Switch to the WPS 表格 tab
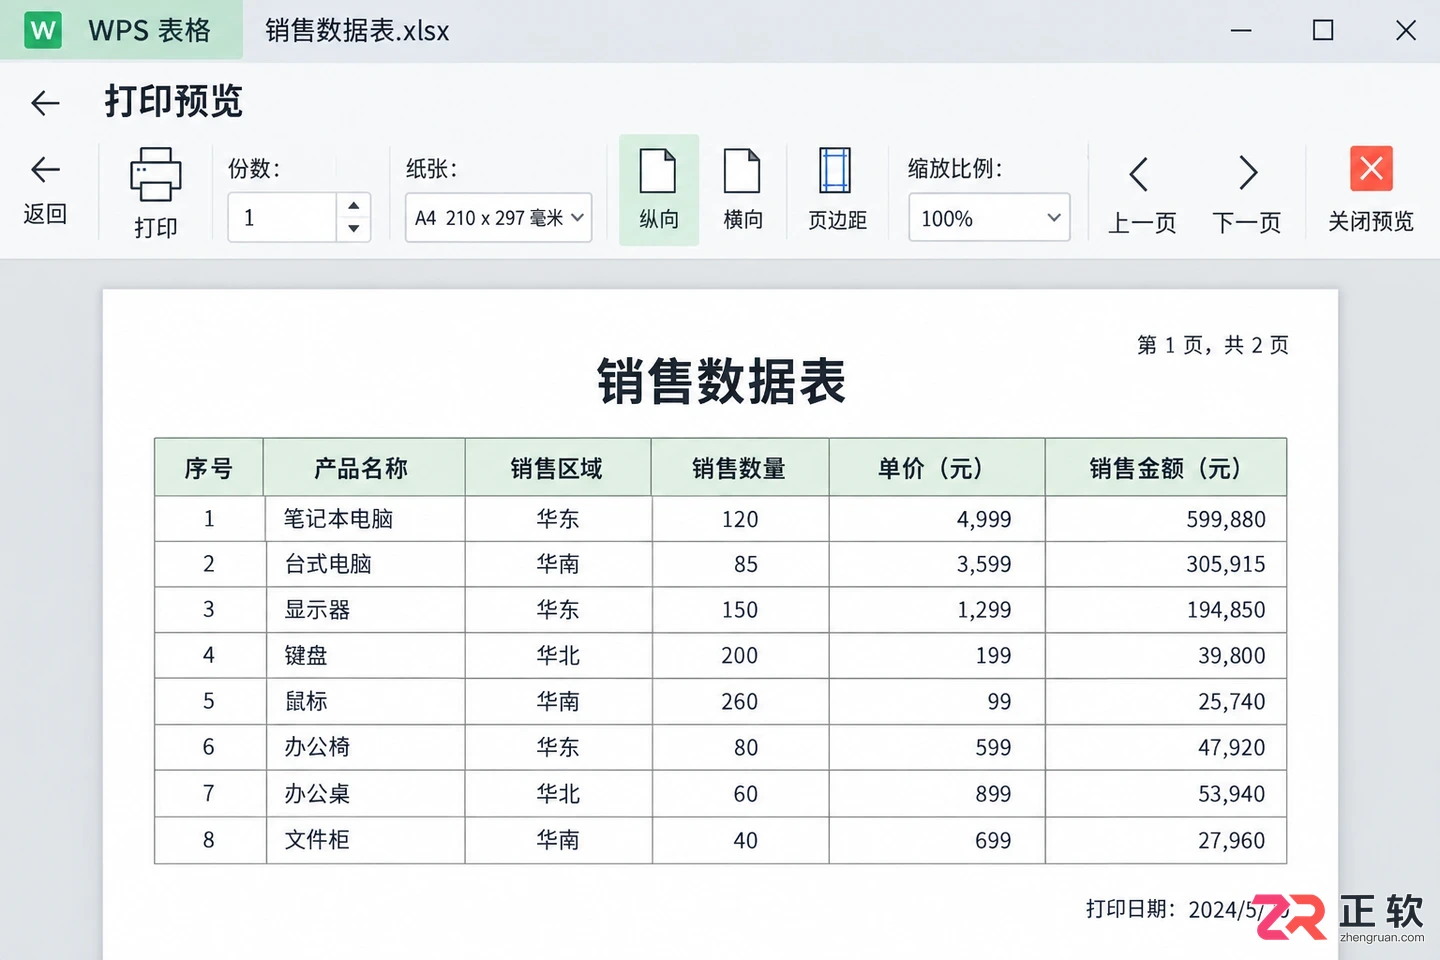Image resolution: width=1440 pixels, height=960 pixels. click(x=122, y=30)
